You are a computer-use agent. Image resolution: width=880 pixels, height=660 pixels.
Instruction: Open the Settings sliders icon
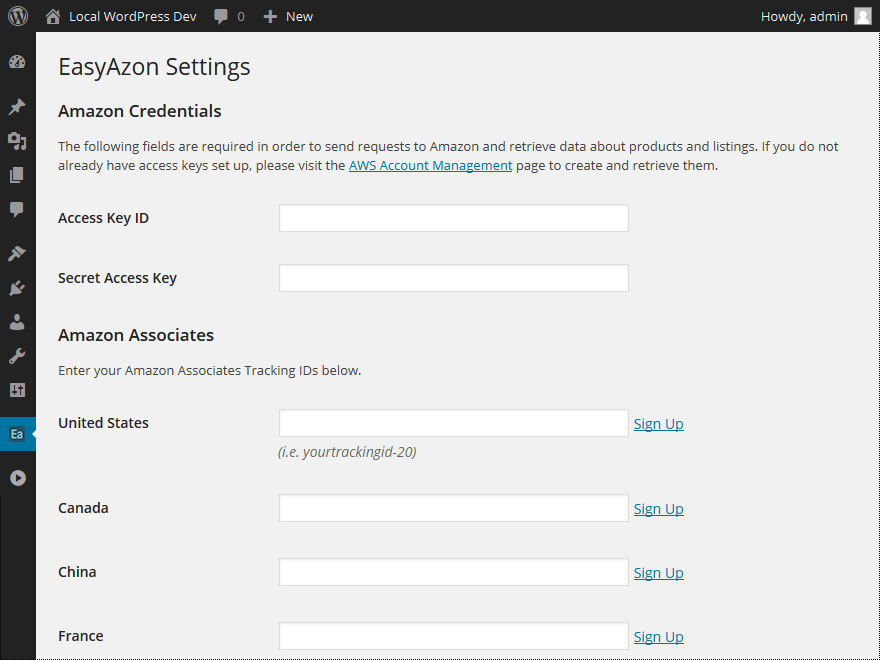17,390
